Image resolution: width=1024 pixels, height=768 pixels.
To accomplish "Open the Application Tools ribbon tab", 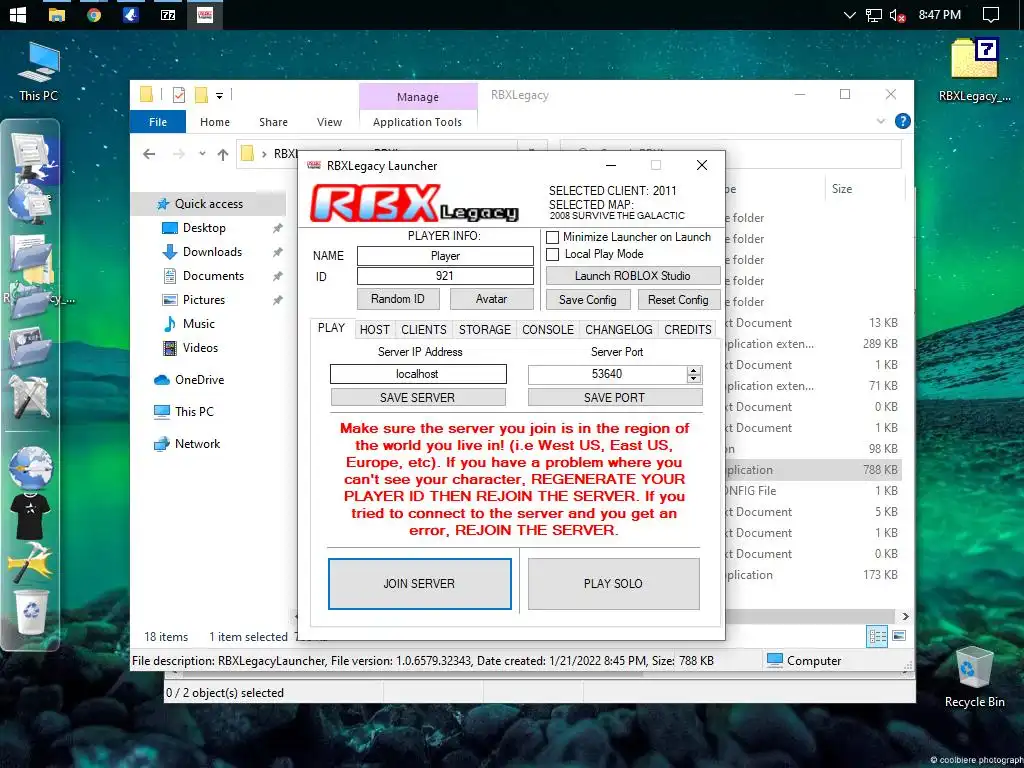I will (x=417, y=122).
